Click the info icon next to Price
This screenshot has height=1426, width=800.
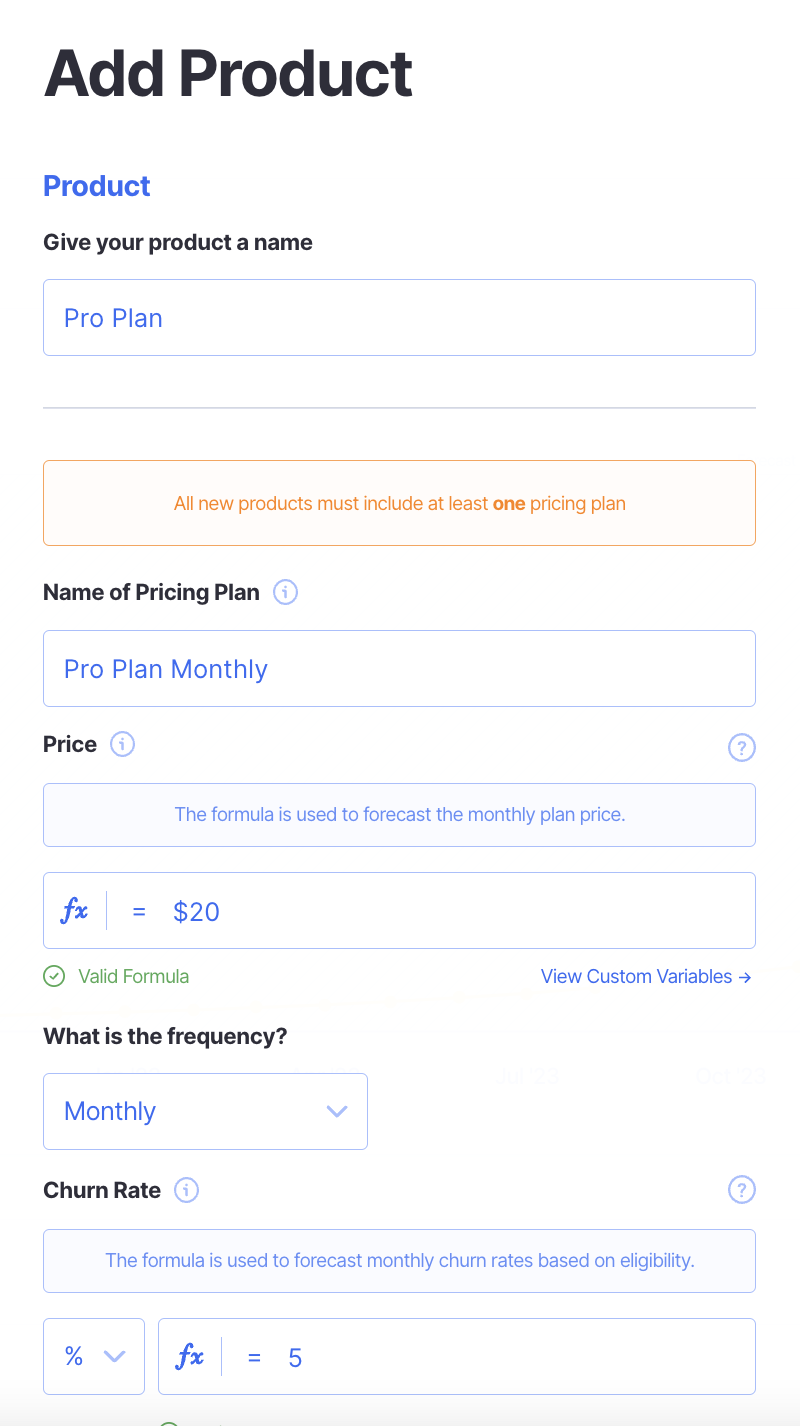(x=122, y=744)
